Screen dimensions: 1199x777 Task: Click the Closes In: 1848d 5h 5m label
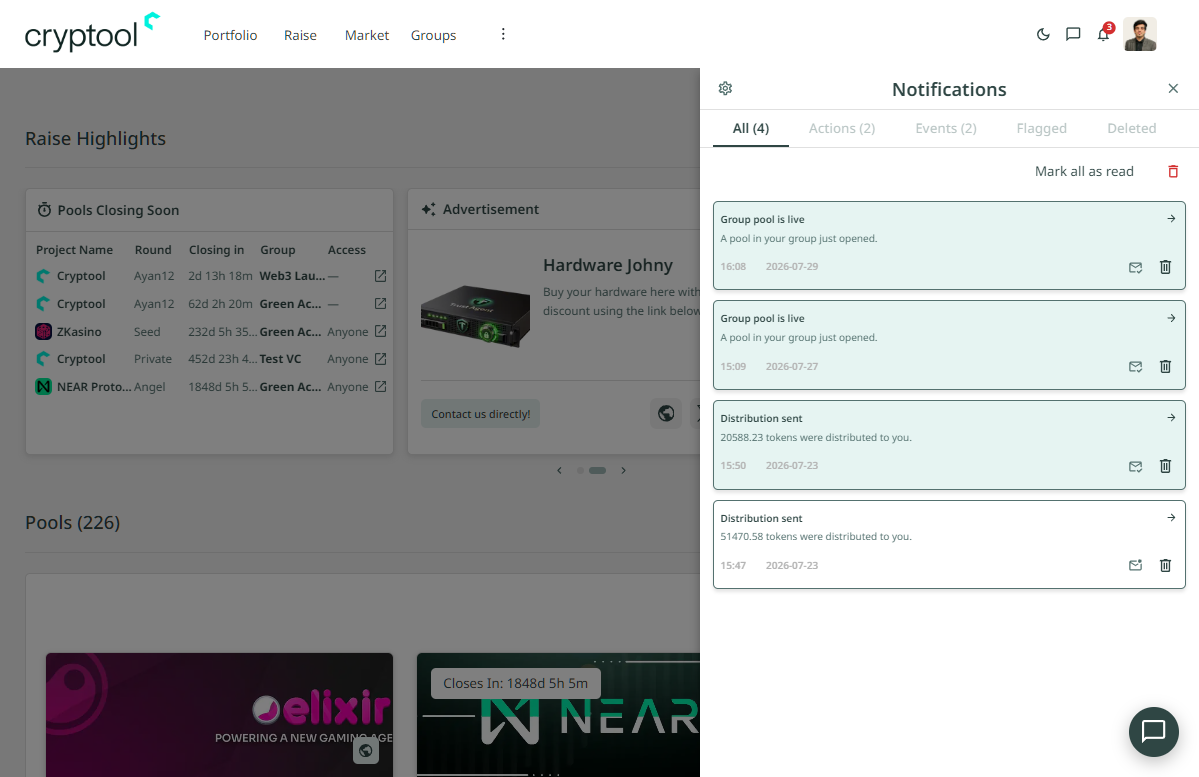515,683
